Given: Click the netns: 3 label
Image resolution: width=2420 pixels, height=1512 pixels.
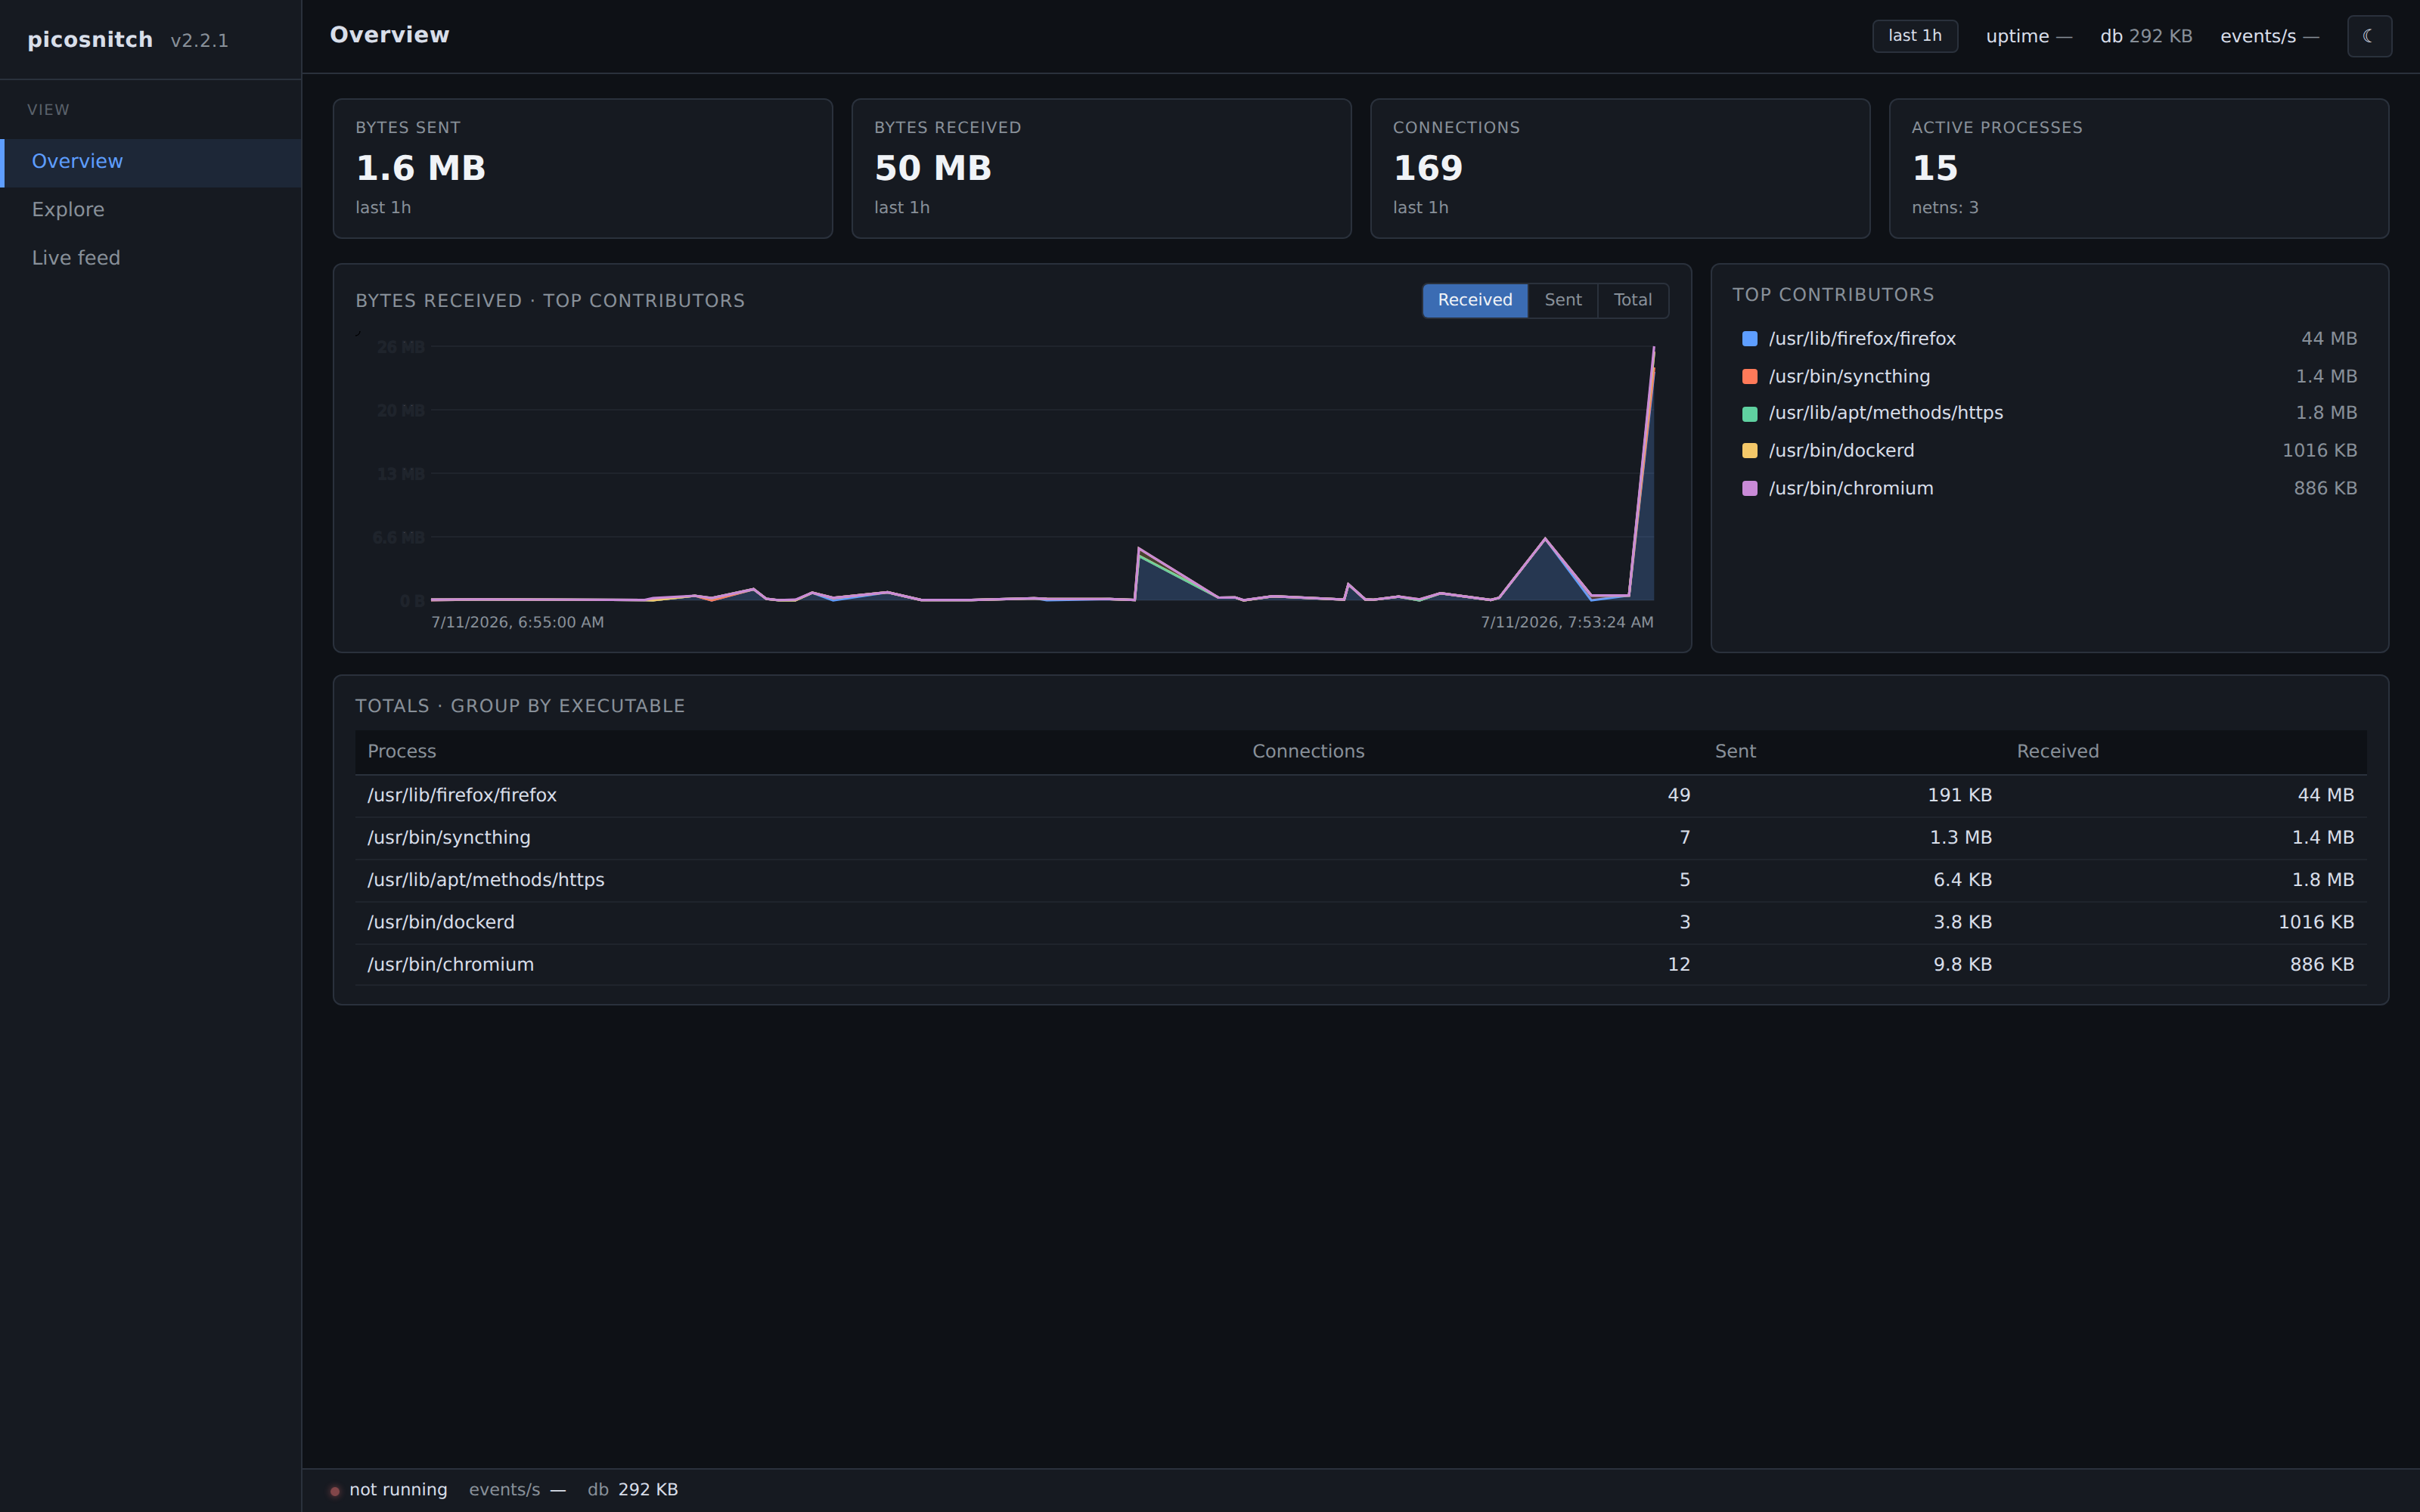Looking at the screenshot, I should (x=1945, y=208).
